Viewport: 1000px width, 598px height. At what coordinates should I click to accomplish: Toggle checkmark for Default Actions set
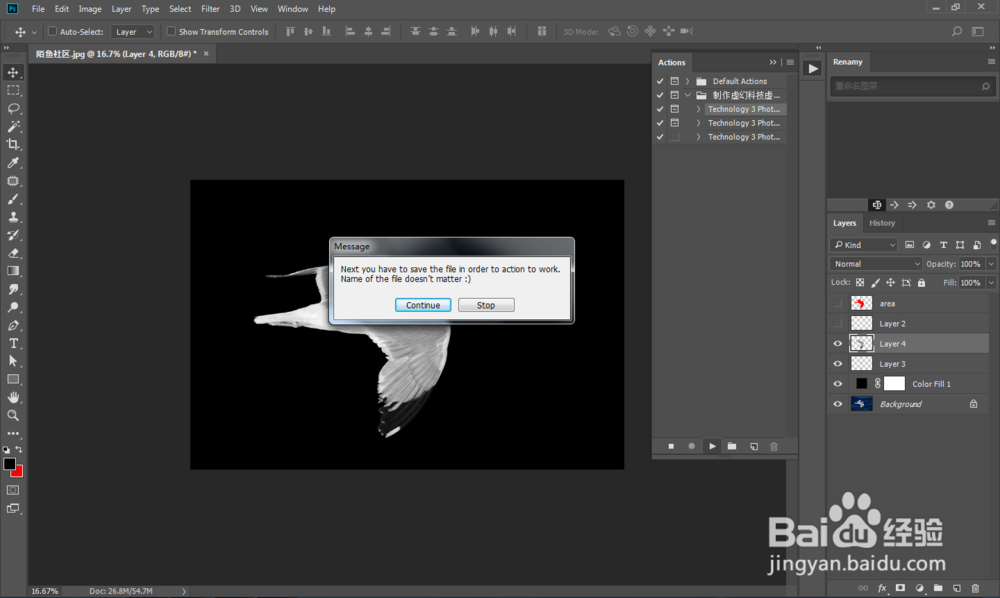point(660,81)
